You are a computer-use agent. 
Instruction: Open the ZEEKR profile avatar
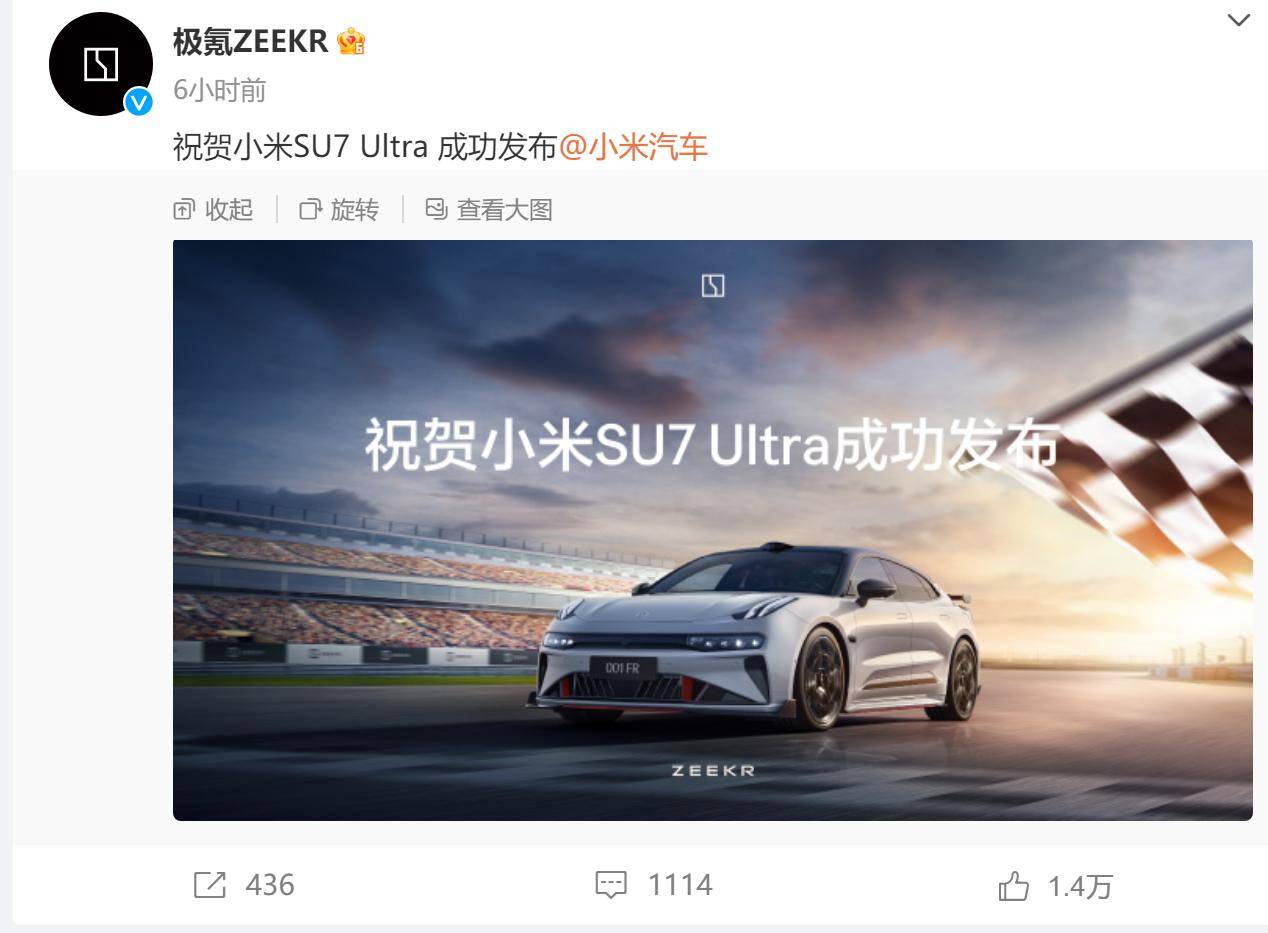coord(100,65)
